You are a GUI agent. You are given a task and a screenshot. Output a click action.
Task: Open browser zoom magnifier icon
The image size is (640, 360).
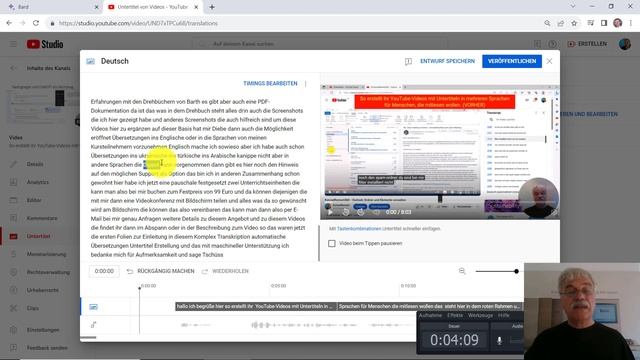[x=547, y=23]
